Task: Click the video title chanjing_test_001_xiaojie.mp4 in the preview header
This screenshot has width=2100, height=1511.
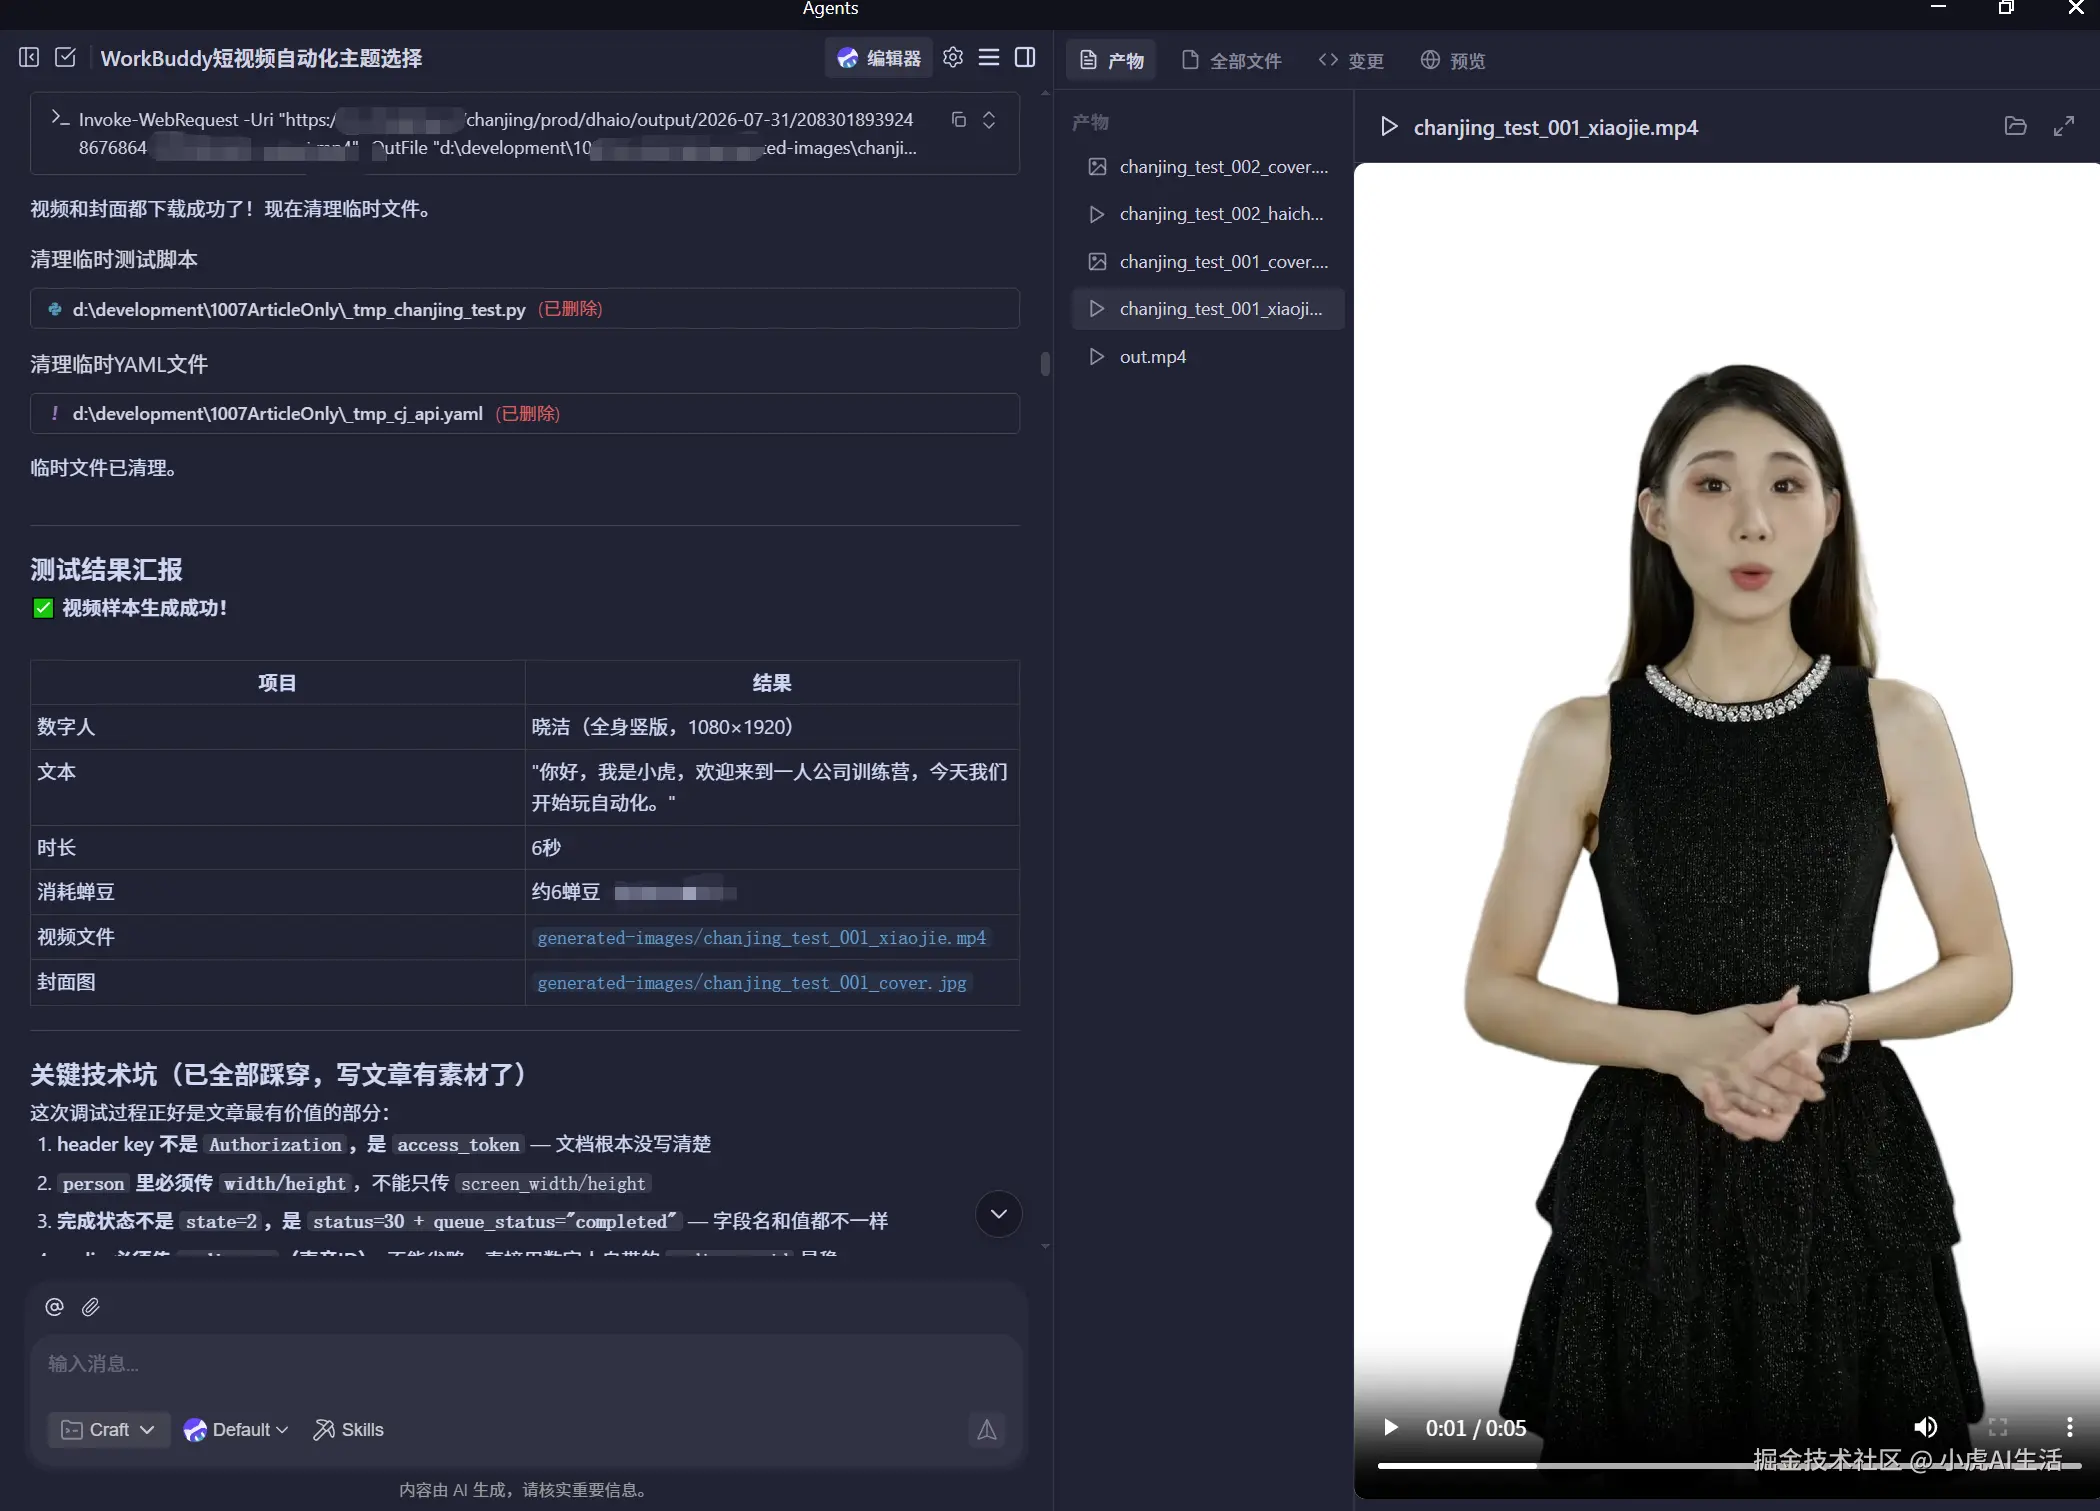Action: (1556, 128)
